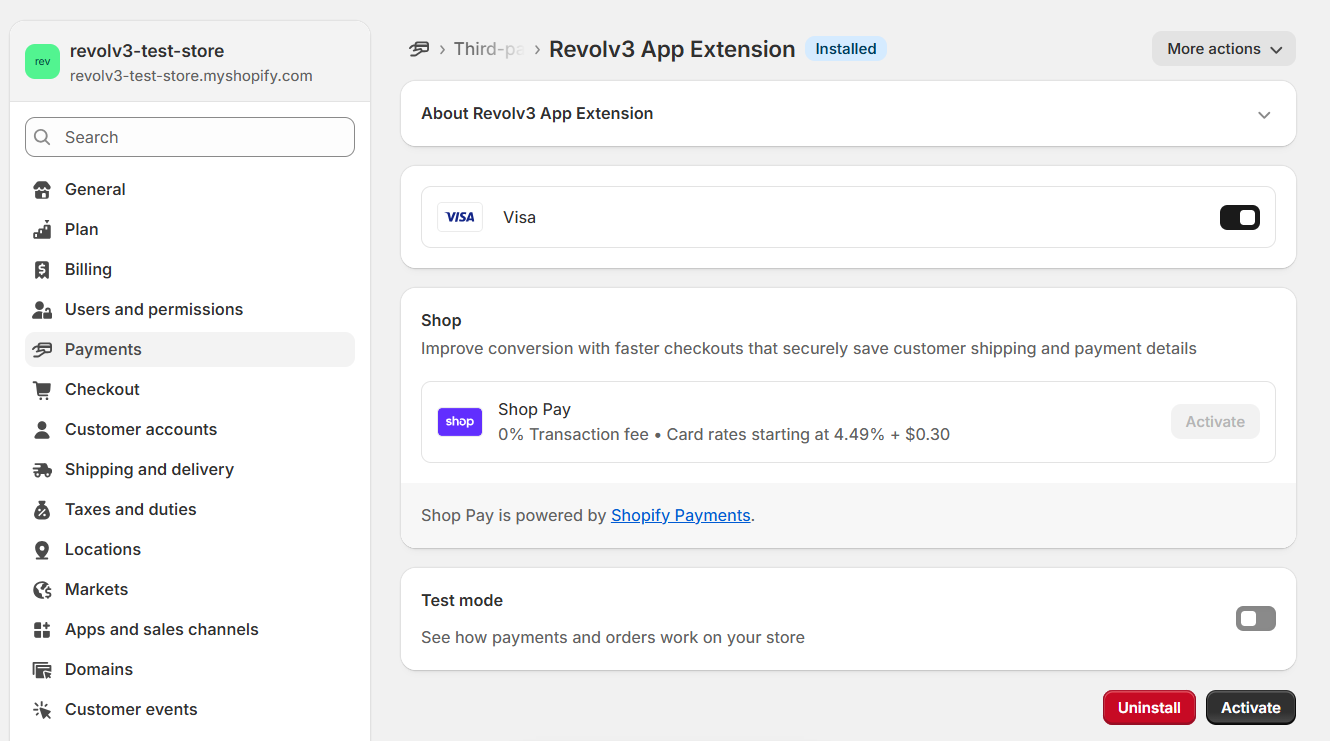Collapse breadcrumb by clicking Third-pa link
This screenshot has height=741, width=1330.
pyautogui.click(x=489, y=48)
